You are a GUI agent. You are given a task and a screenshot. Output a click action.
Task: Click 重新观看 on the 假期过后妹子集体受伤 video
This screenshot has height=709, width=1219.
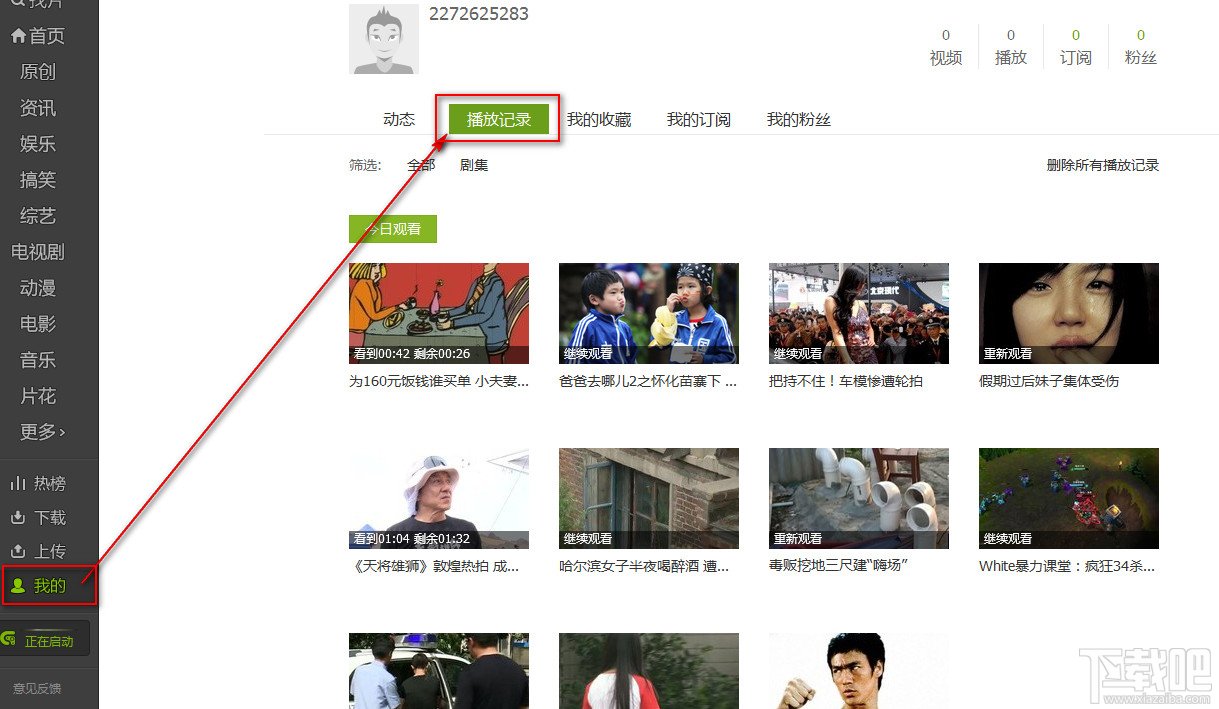(1007, 355)
